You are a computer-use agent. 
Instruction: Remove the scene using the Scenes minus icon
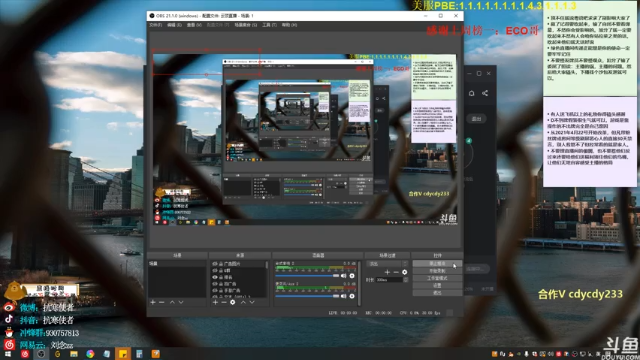point(162,302)
